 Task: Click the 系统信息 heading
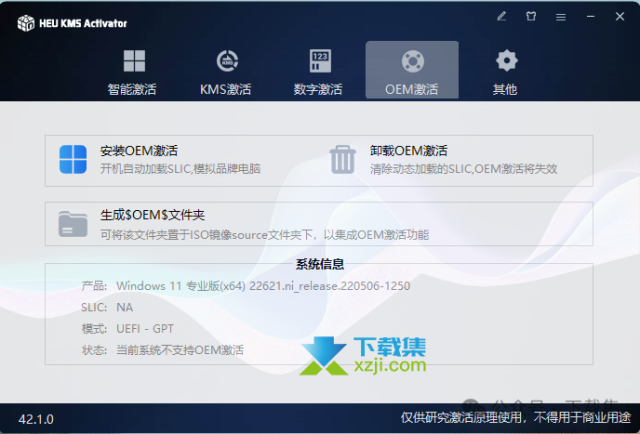point(320,264)
